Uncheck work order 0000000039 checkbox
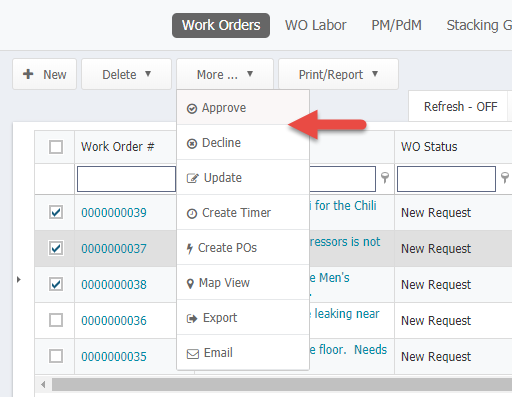Screen dimensions: 512x397 click(56, 212)
